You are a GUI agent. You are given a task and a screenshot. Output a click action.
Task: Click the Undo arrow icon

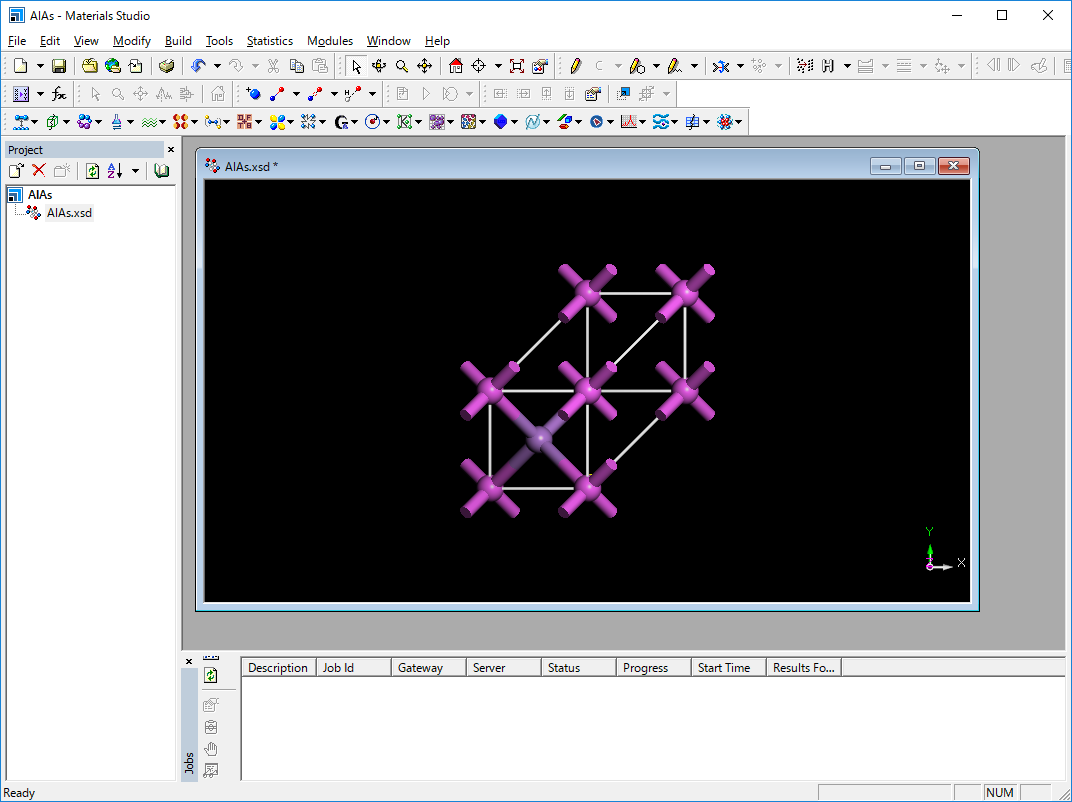(197, 66)
